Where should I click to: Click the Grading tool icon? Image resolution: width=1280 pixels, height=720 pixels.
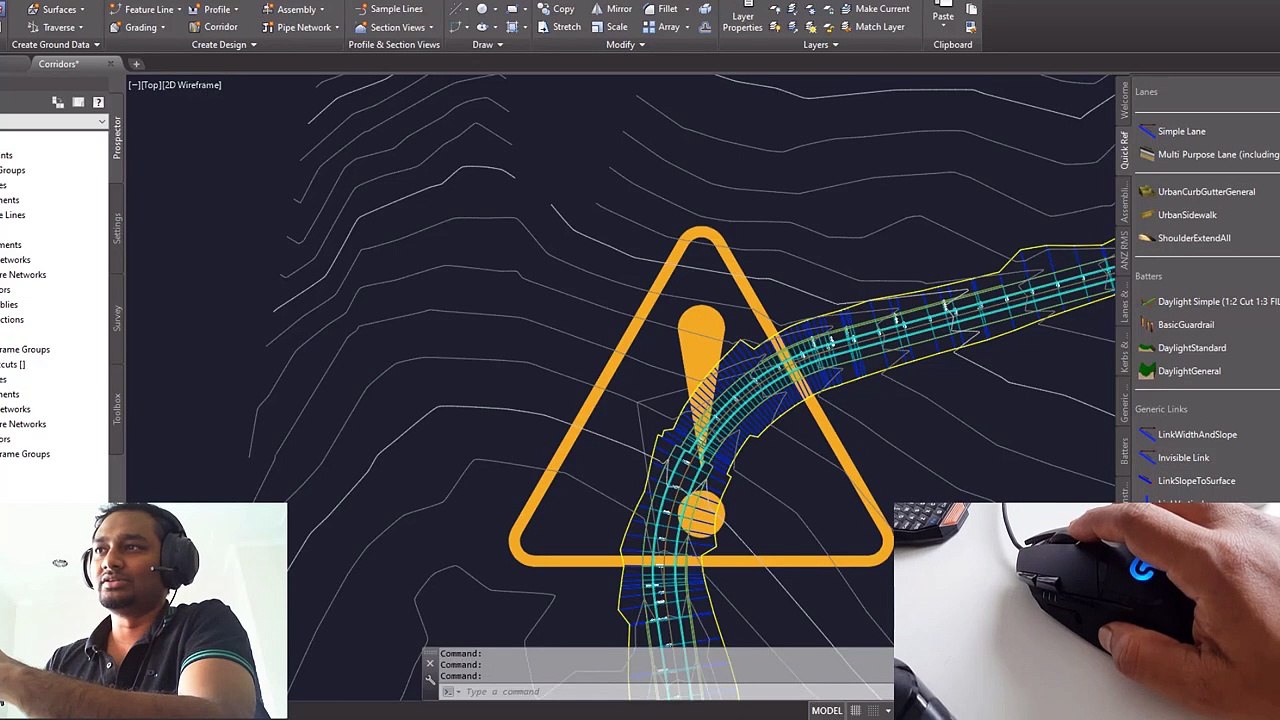pyautogui.click(x=115, y=27)
